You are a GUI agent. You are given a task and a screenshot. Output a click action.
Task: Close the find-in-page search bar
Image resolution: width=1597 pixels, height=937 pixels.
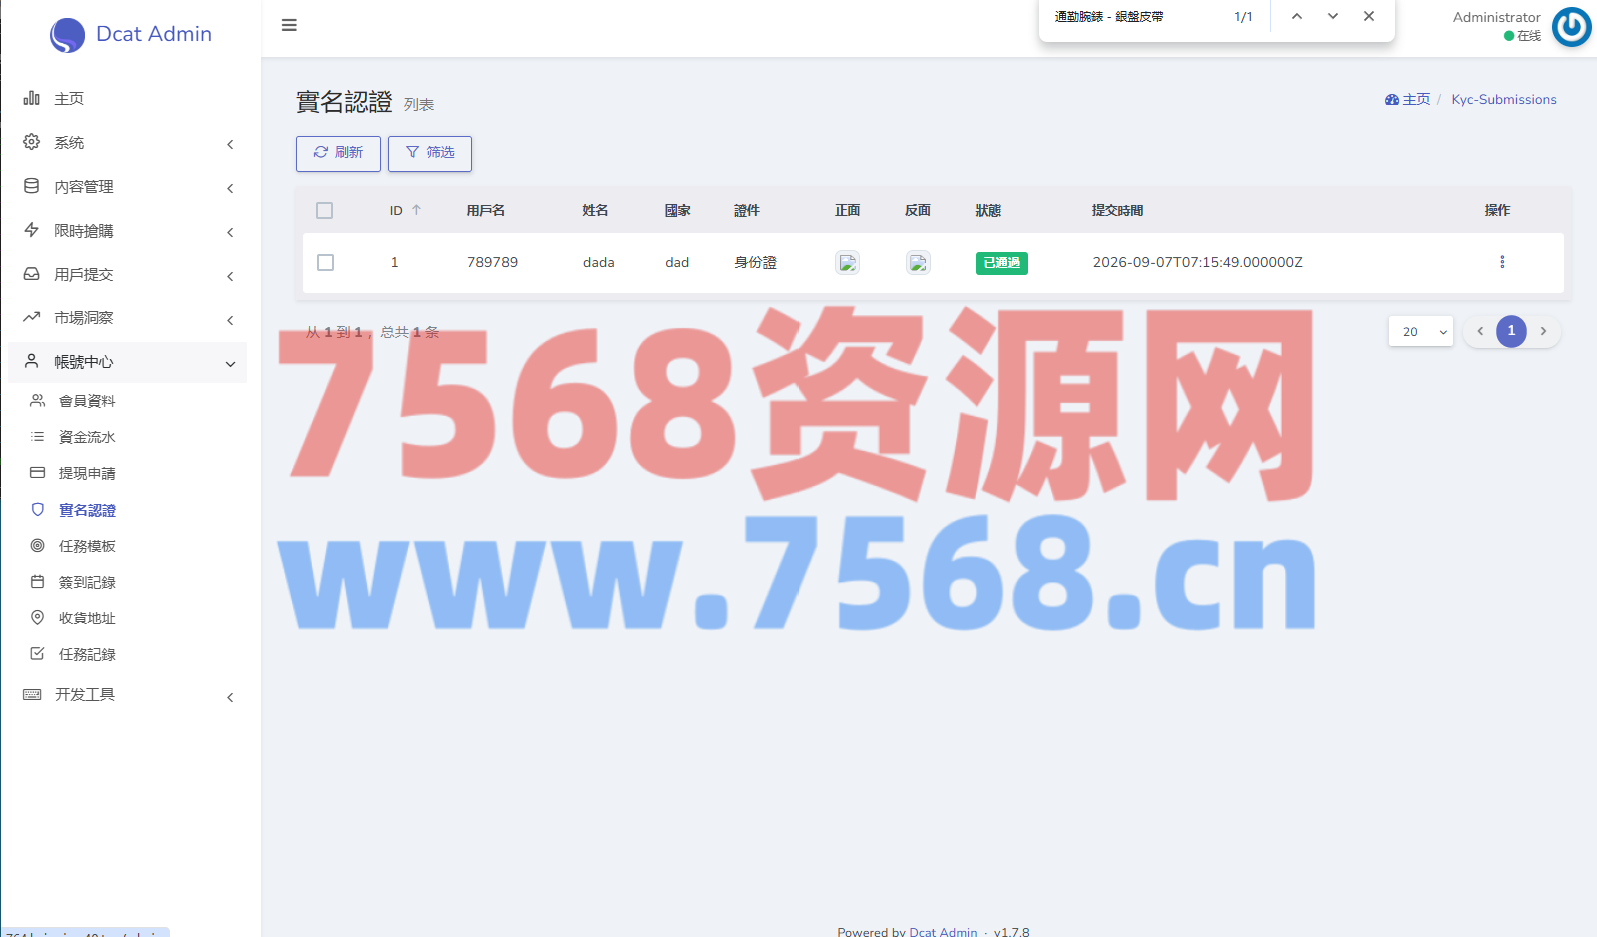[1369, 16]
